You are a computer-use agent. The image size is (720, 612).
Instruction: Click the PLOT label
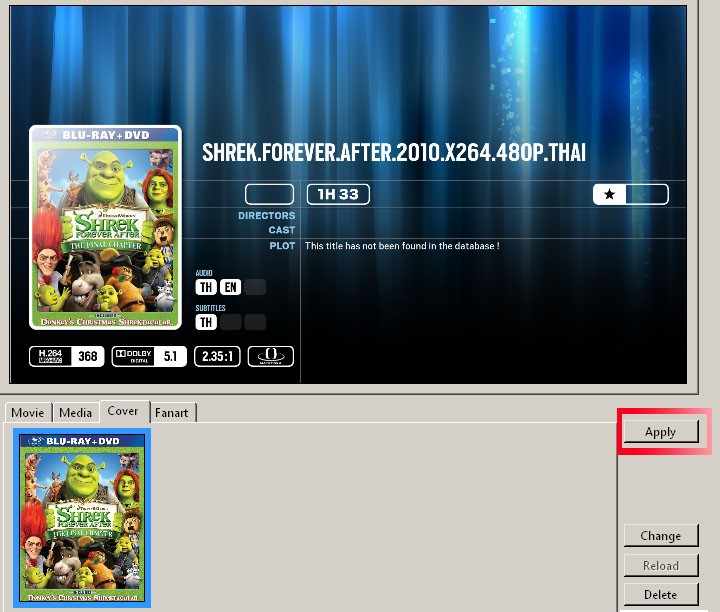click(282, 246)
